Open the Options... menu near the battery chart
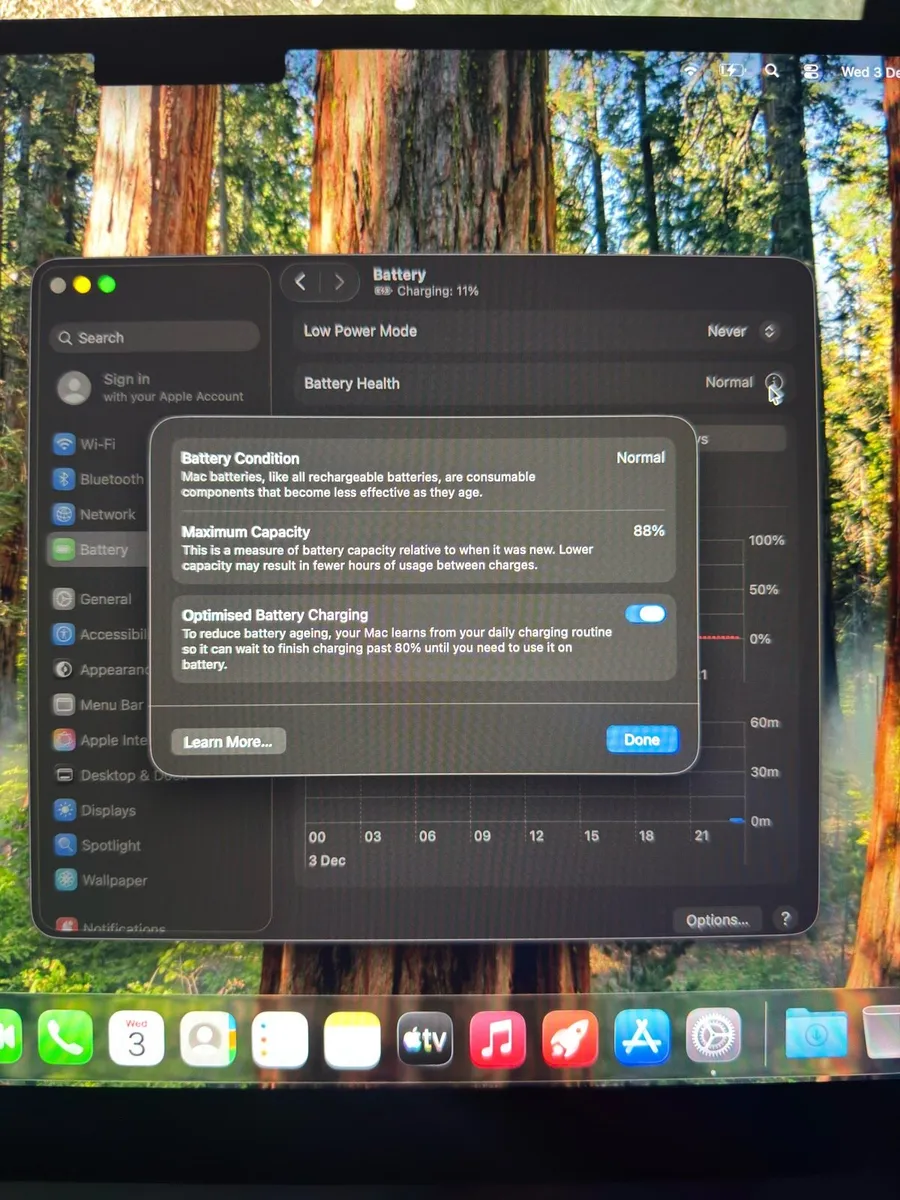The image size is (900, 1200). click(716, 919)
